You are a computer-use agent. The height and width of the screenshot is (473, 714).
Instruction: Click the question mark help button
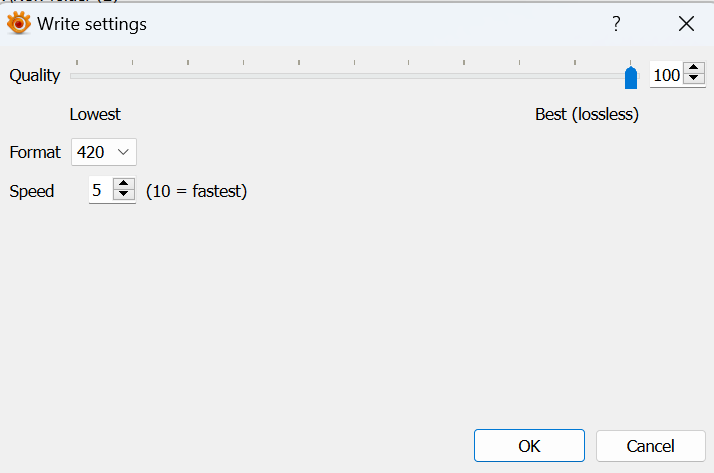click(616, 24)
